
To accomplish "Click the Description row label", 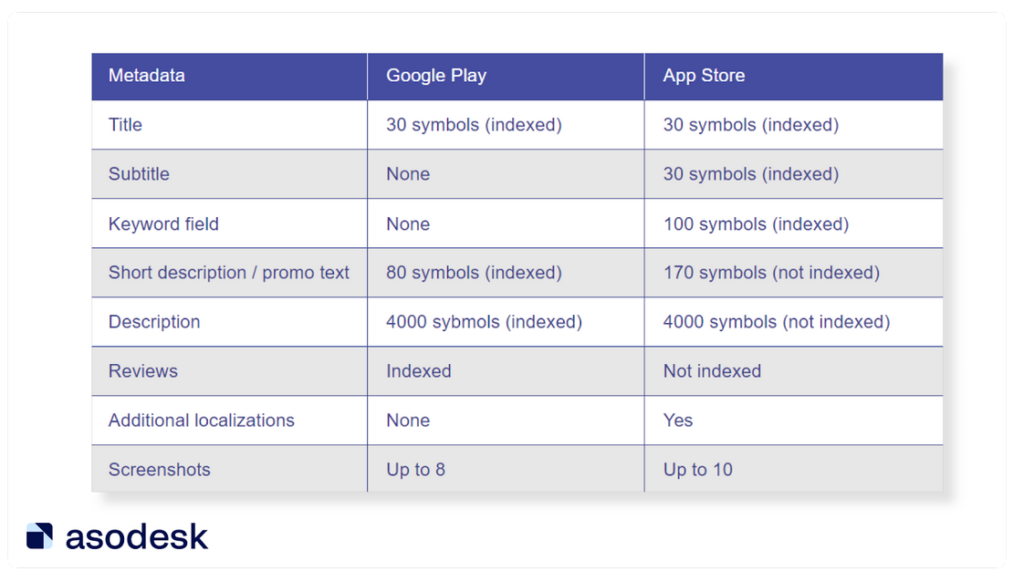I will [x=154, y=322].
